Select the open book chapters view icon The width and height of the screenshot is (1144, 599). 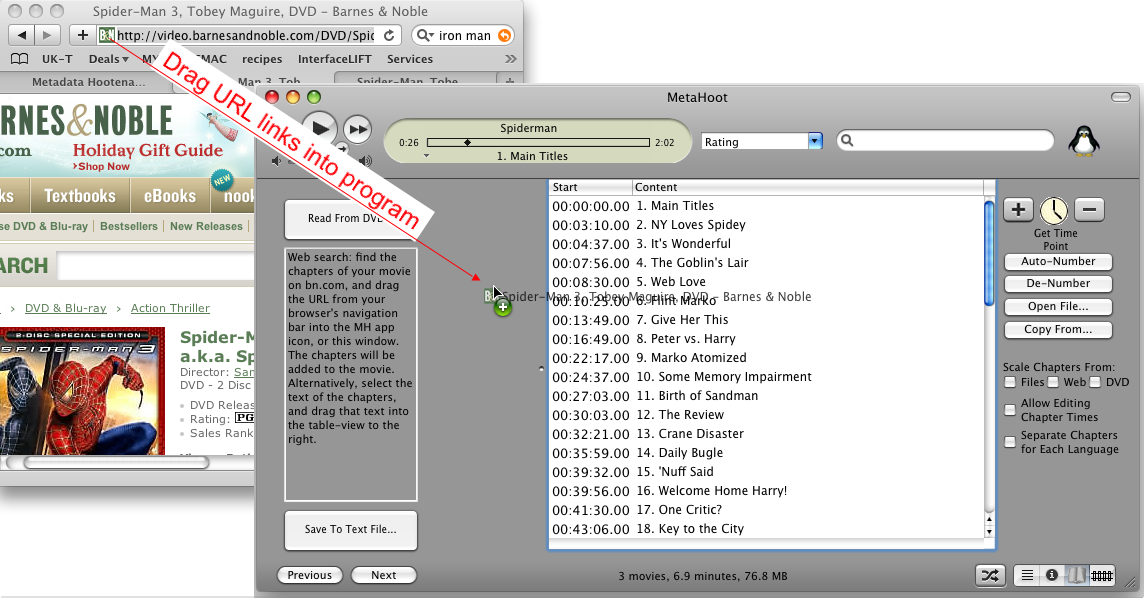(x=1076, y=576)
